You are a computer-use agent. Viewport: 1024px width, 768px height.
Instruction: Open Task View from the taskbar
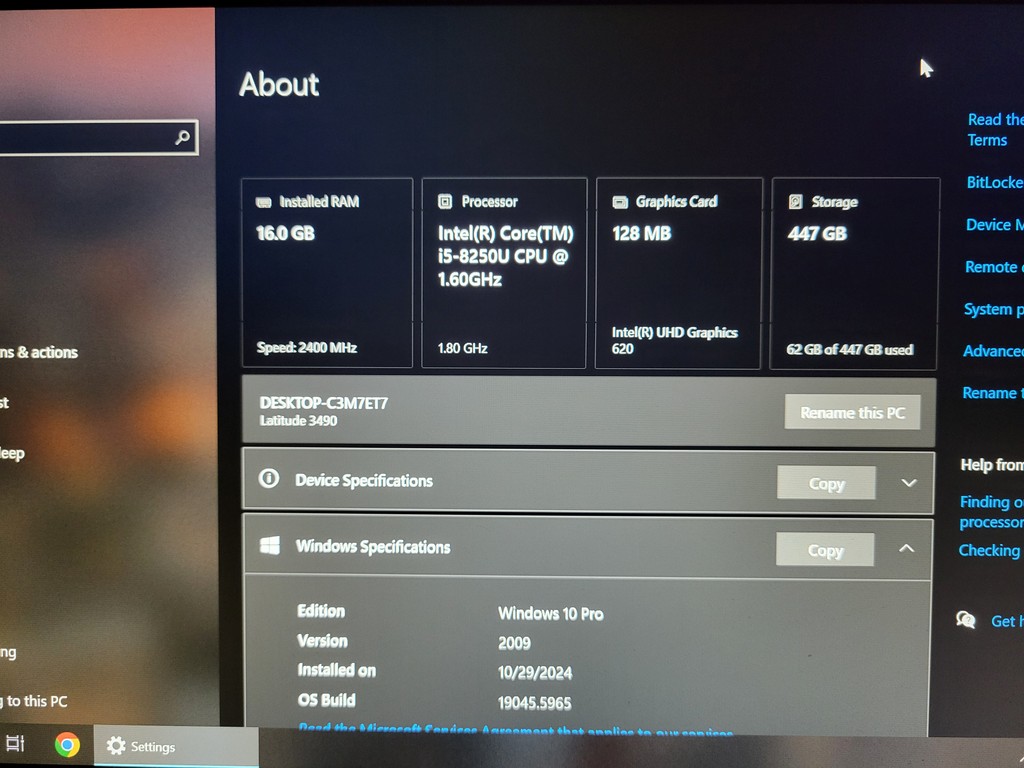point(15,743)
